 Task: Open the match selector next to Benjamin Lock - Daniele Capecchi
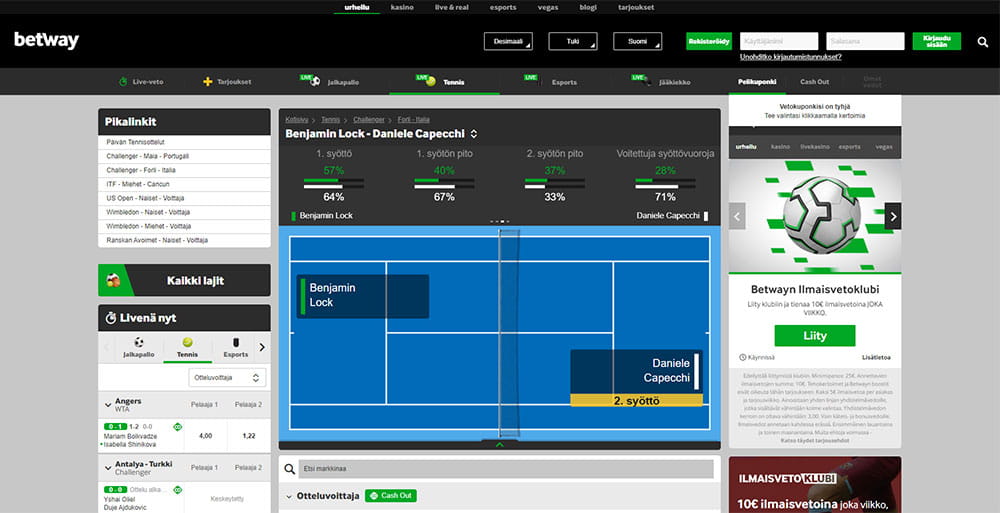point(474,134)
